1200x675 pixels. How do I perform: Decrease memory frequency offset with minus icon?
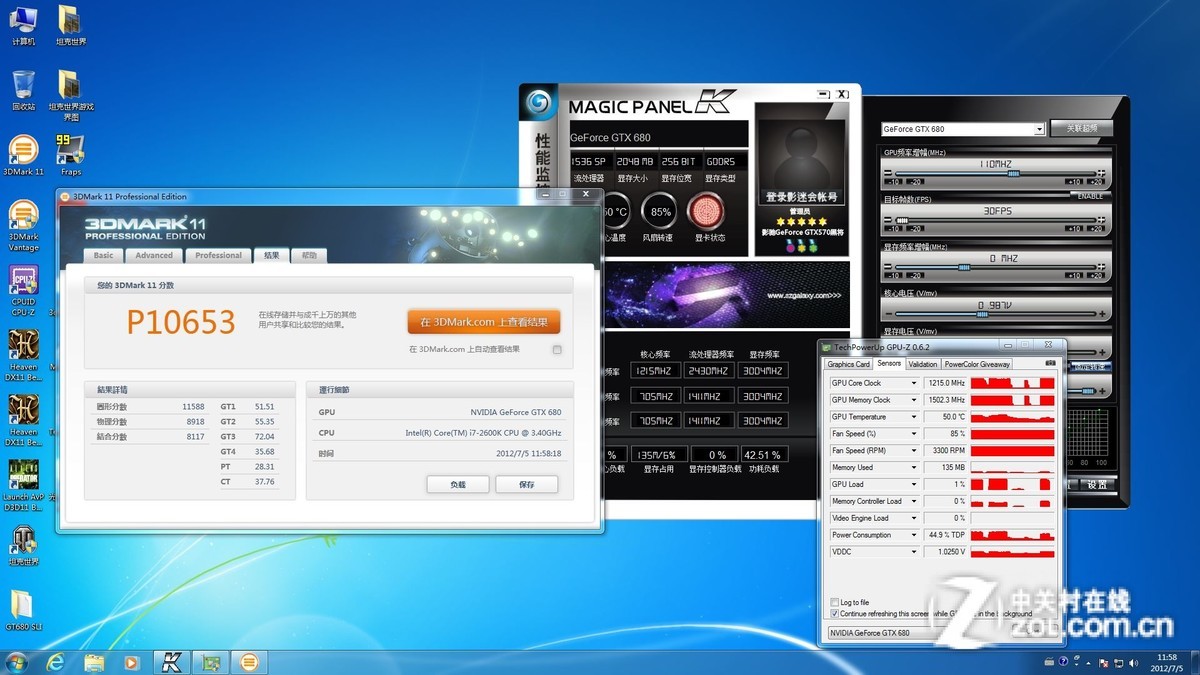(888, 267)
